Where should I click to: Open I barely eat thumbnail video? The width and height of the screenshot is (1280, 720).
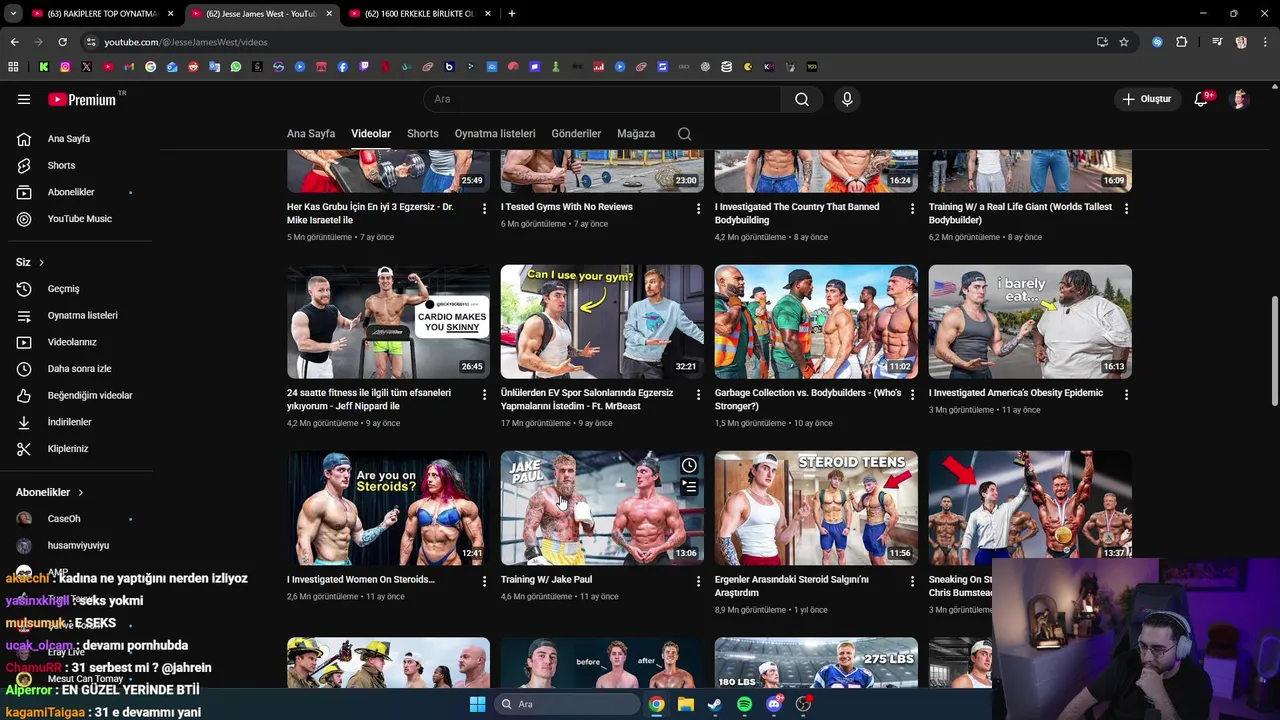pyautogui.click(x=1030, y=322)
